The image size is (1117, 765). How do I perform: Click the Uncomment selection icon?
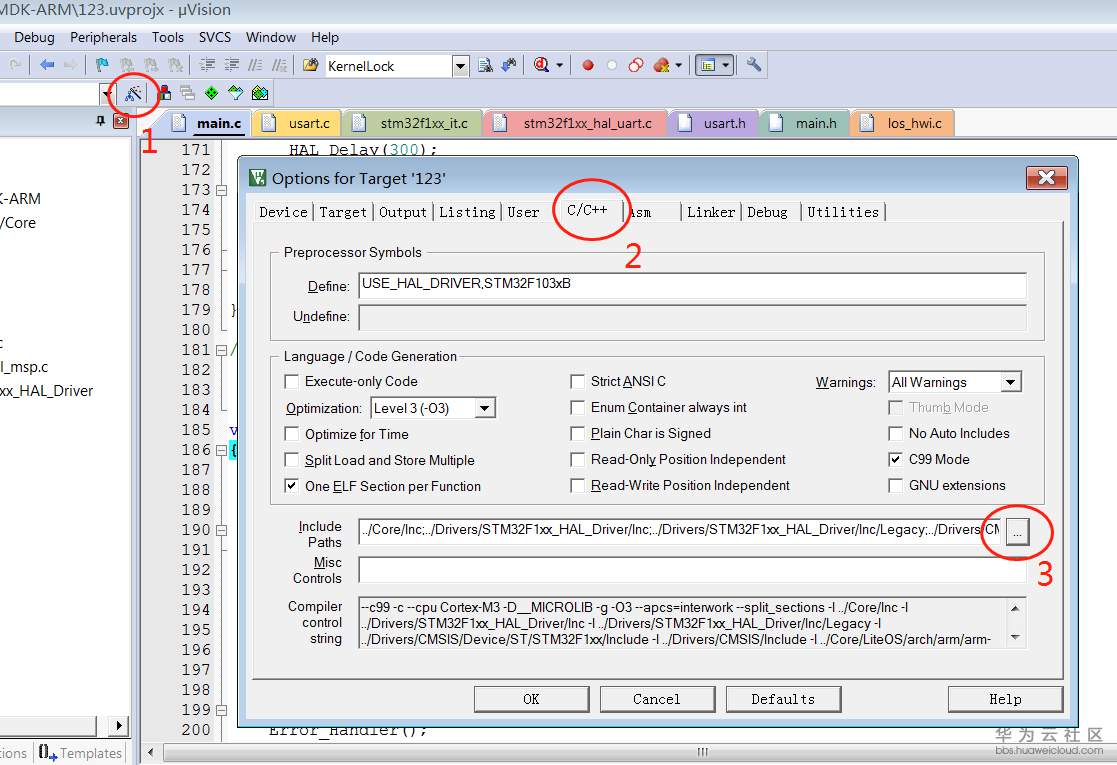coord(279,66)
